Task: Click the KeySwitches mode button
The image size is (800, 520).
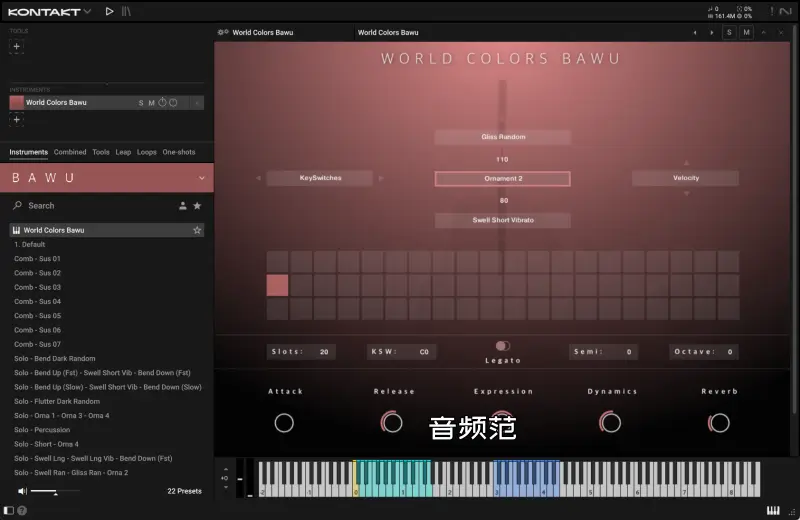Action: tap(320, 178)
